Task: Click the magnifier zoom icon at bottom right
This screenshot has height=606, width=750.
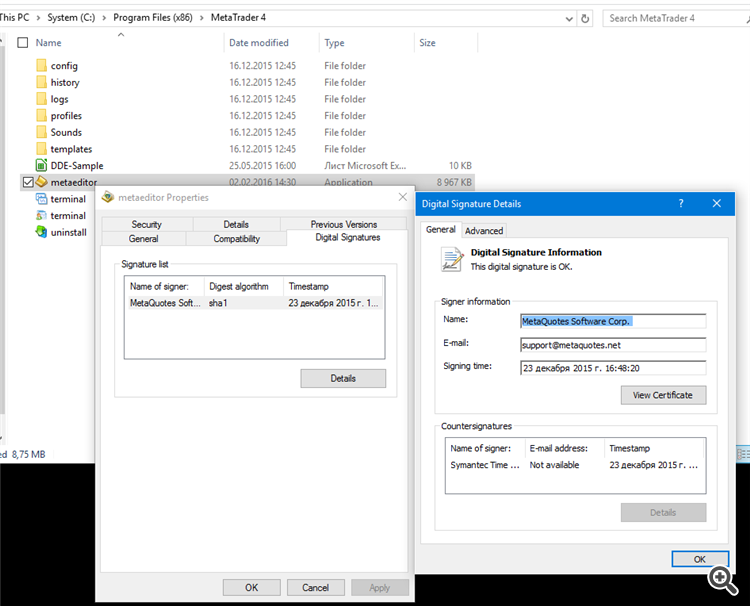Action: click(723, 581)
